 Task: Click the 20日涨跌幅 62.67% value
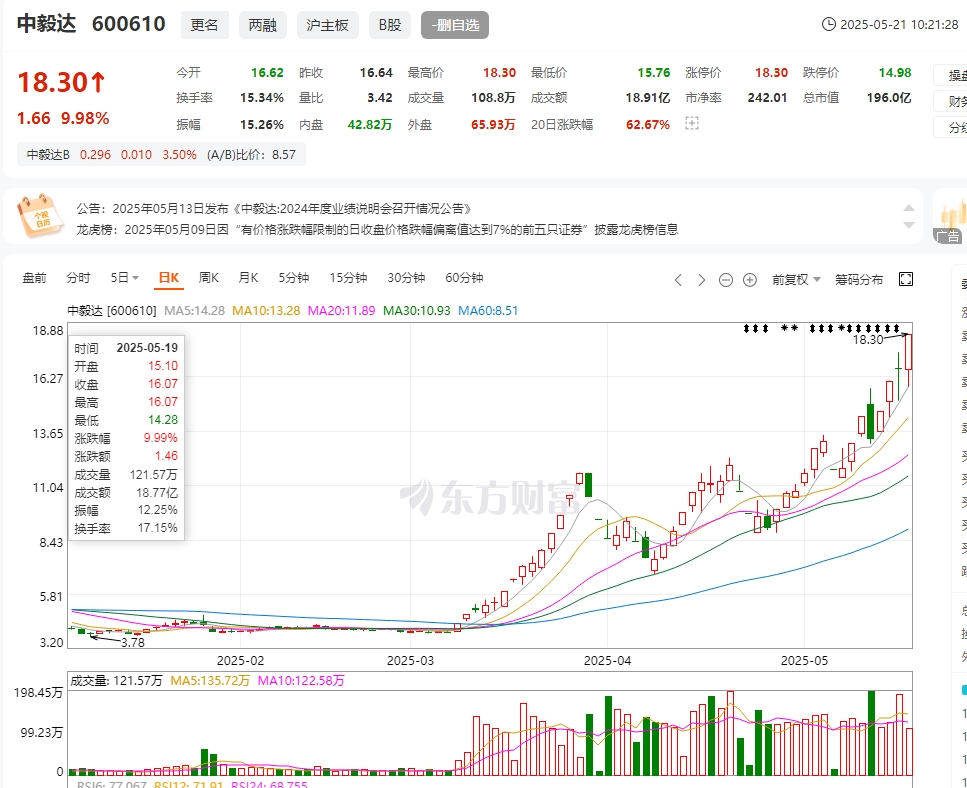648,125
